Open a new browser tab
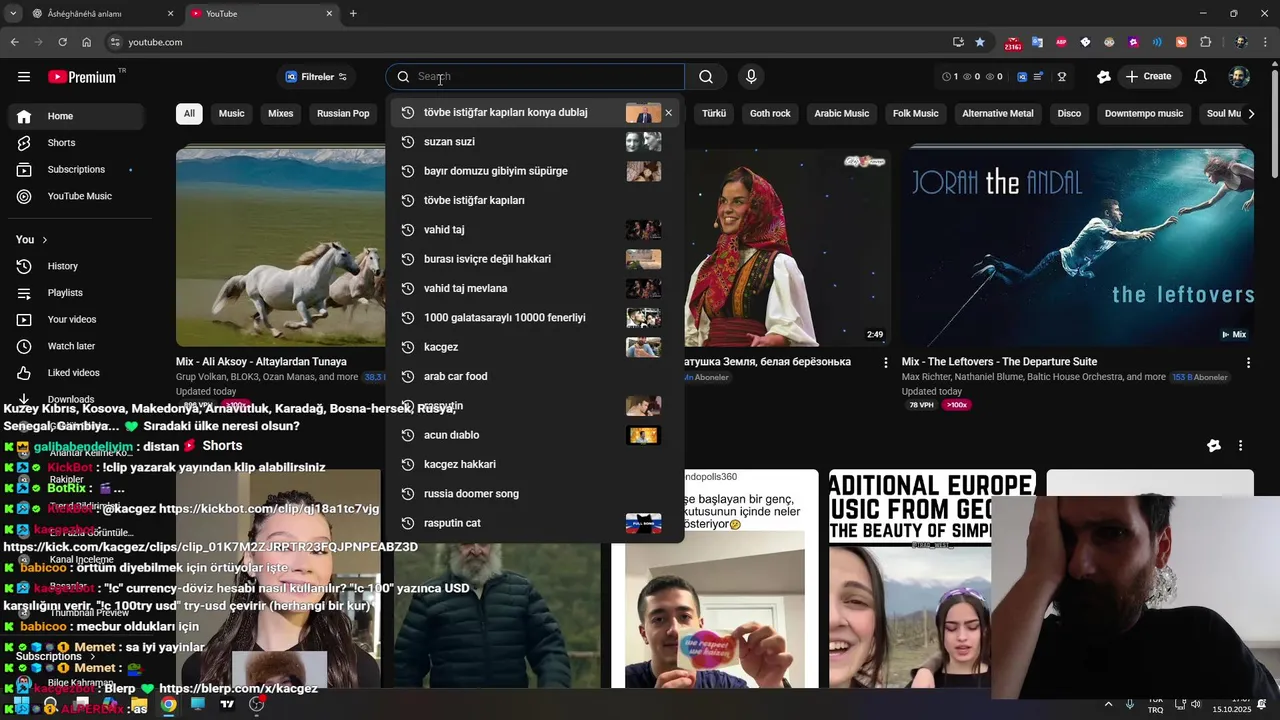The image size is (1280, 720). [x=353, y=14]
